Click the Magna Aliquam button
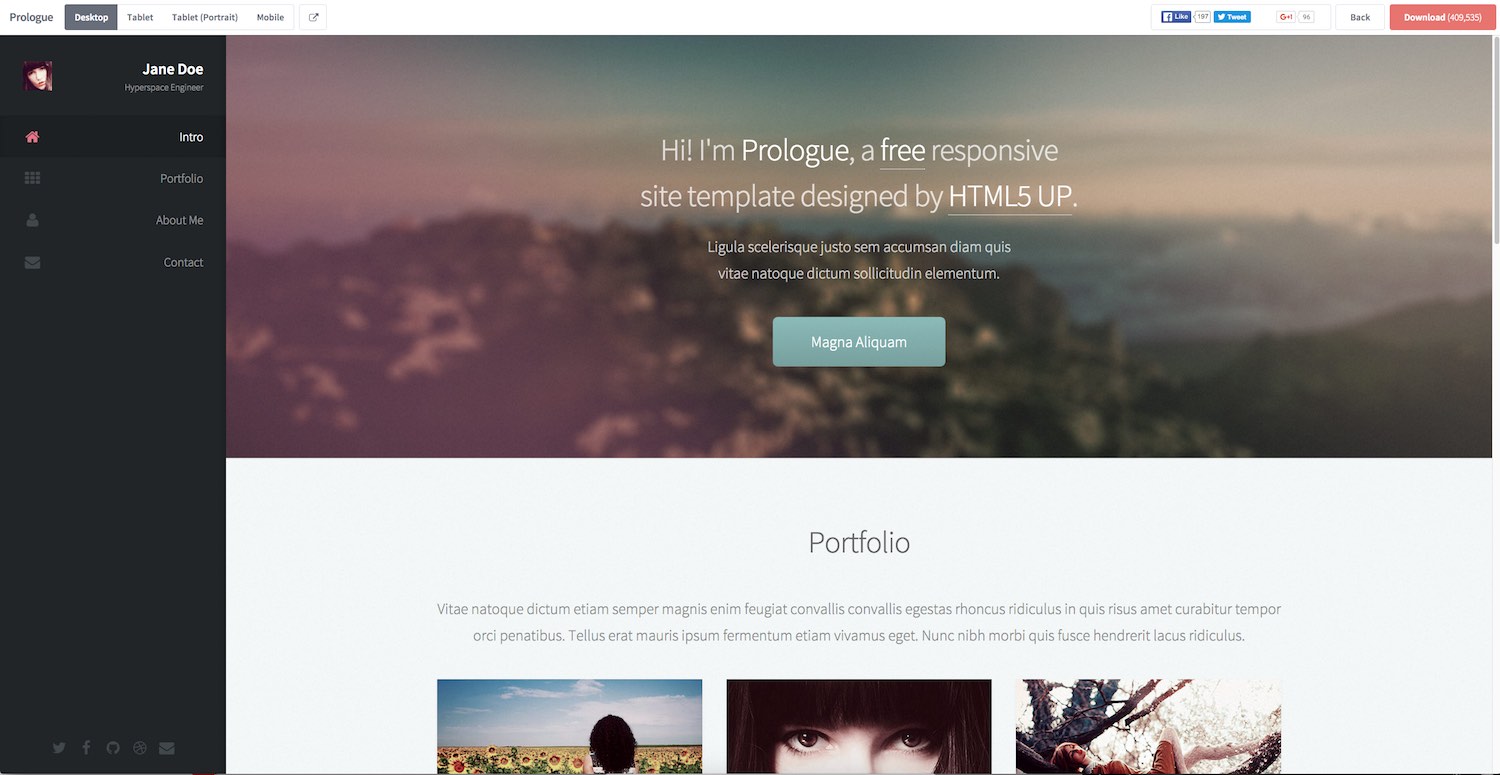This screenshot has height=775, width=1500. coord(859,342)
